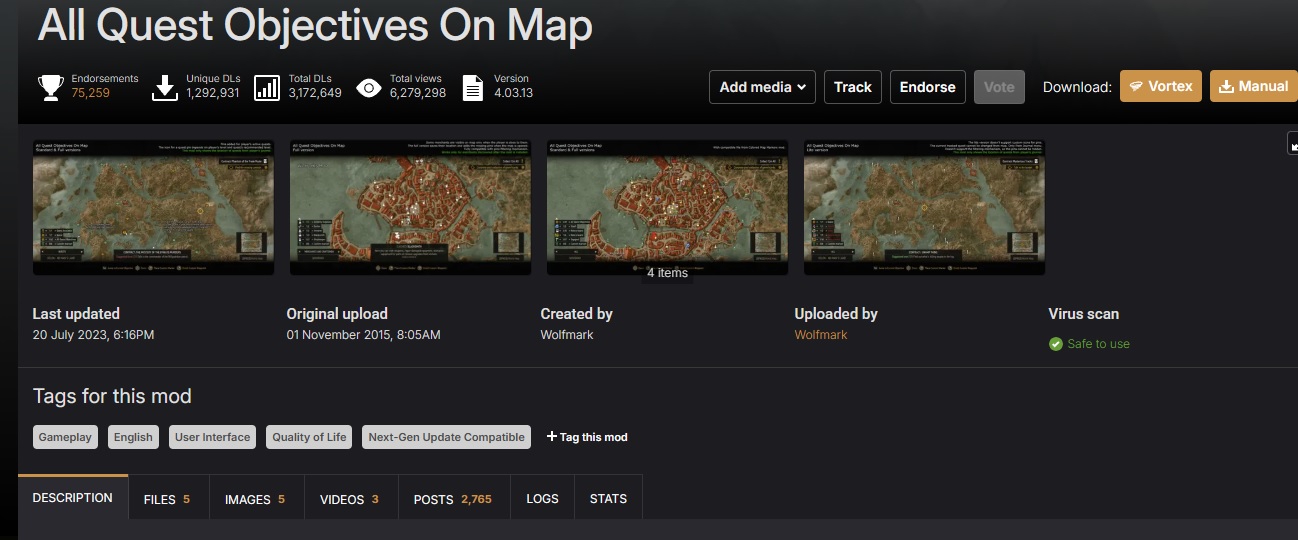Viewport: 1298px width, 540px height.
Task: Open the fourth screenshot thumbnail, Lite version
Action: (924, 207)
